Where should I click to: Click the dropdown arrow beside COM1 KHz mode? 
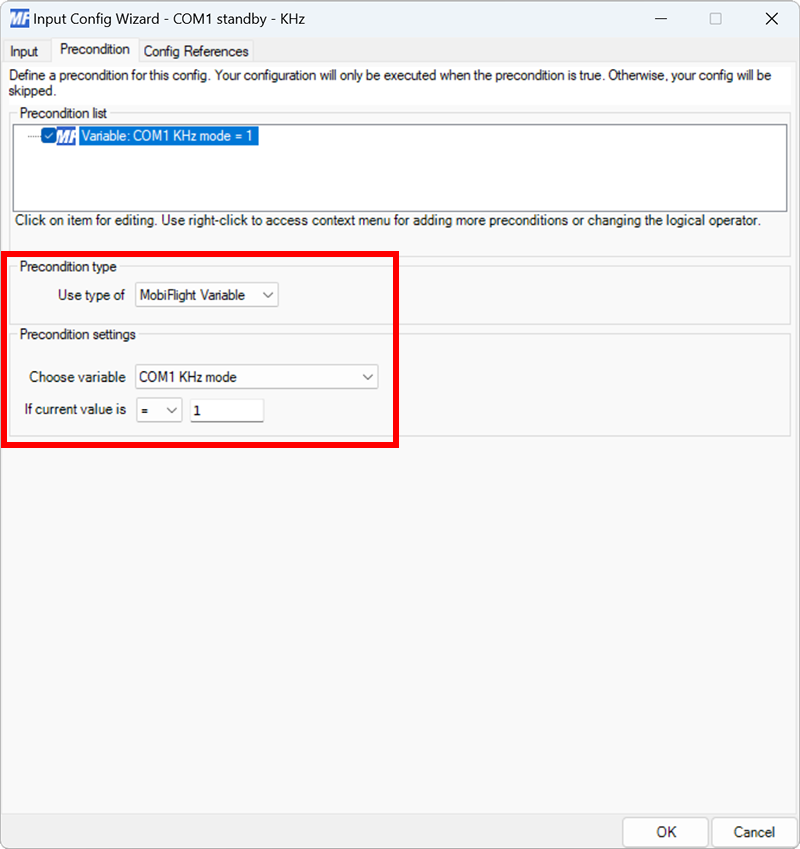point(370,376)
